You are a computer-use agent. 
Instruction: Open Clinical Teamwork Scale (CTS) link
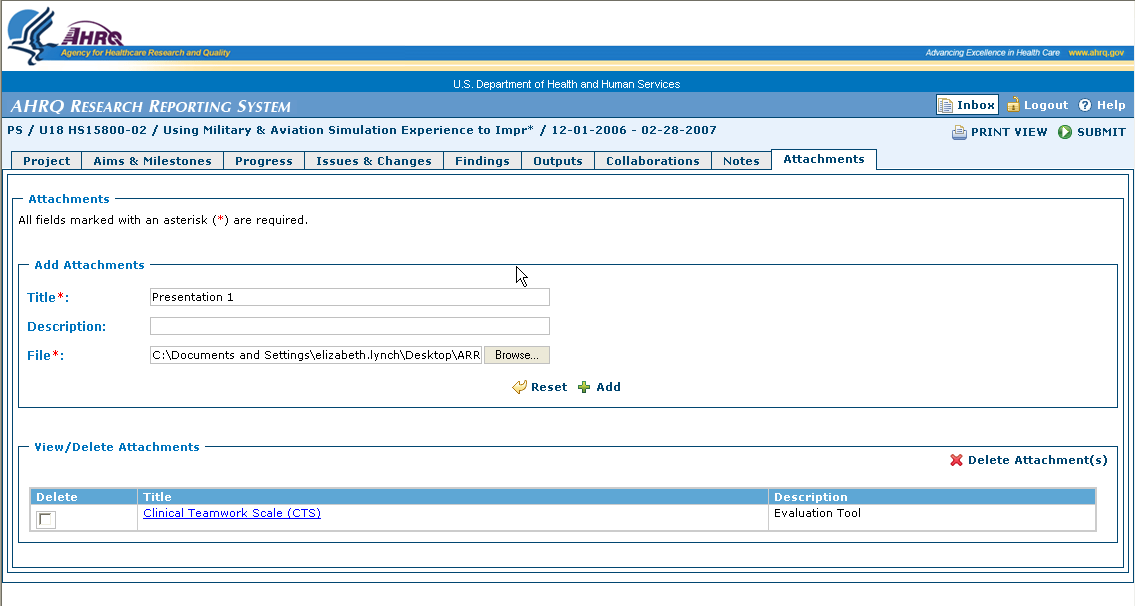pyautogui.click(x=232, y=513)
